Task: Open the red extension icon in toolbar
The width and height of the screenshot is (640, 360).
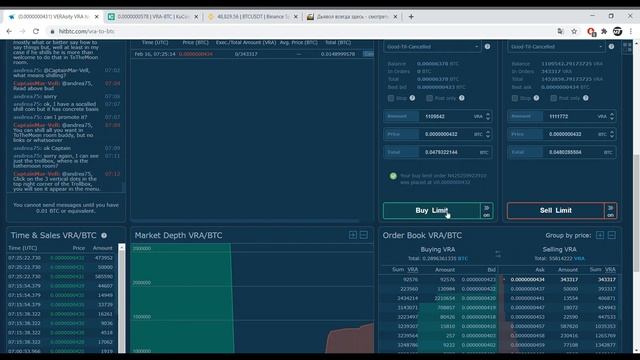Action: 591,31
